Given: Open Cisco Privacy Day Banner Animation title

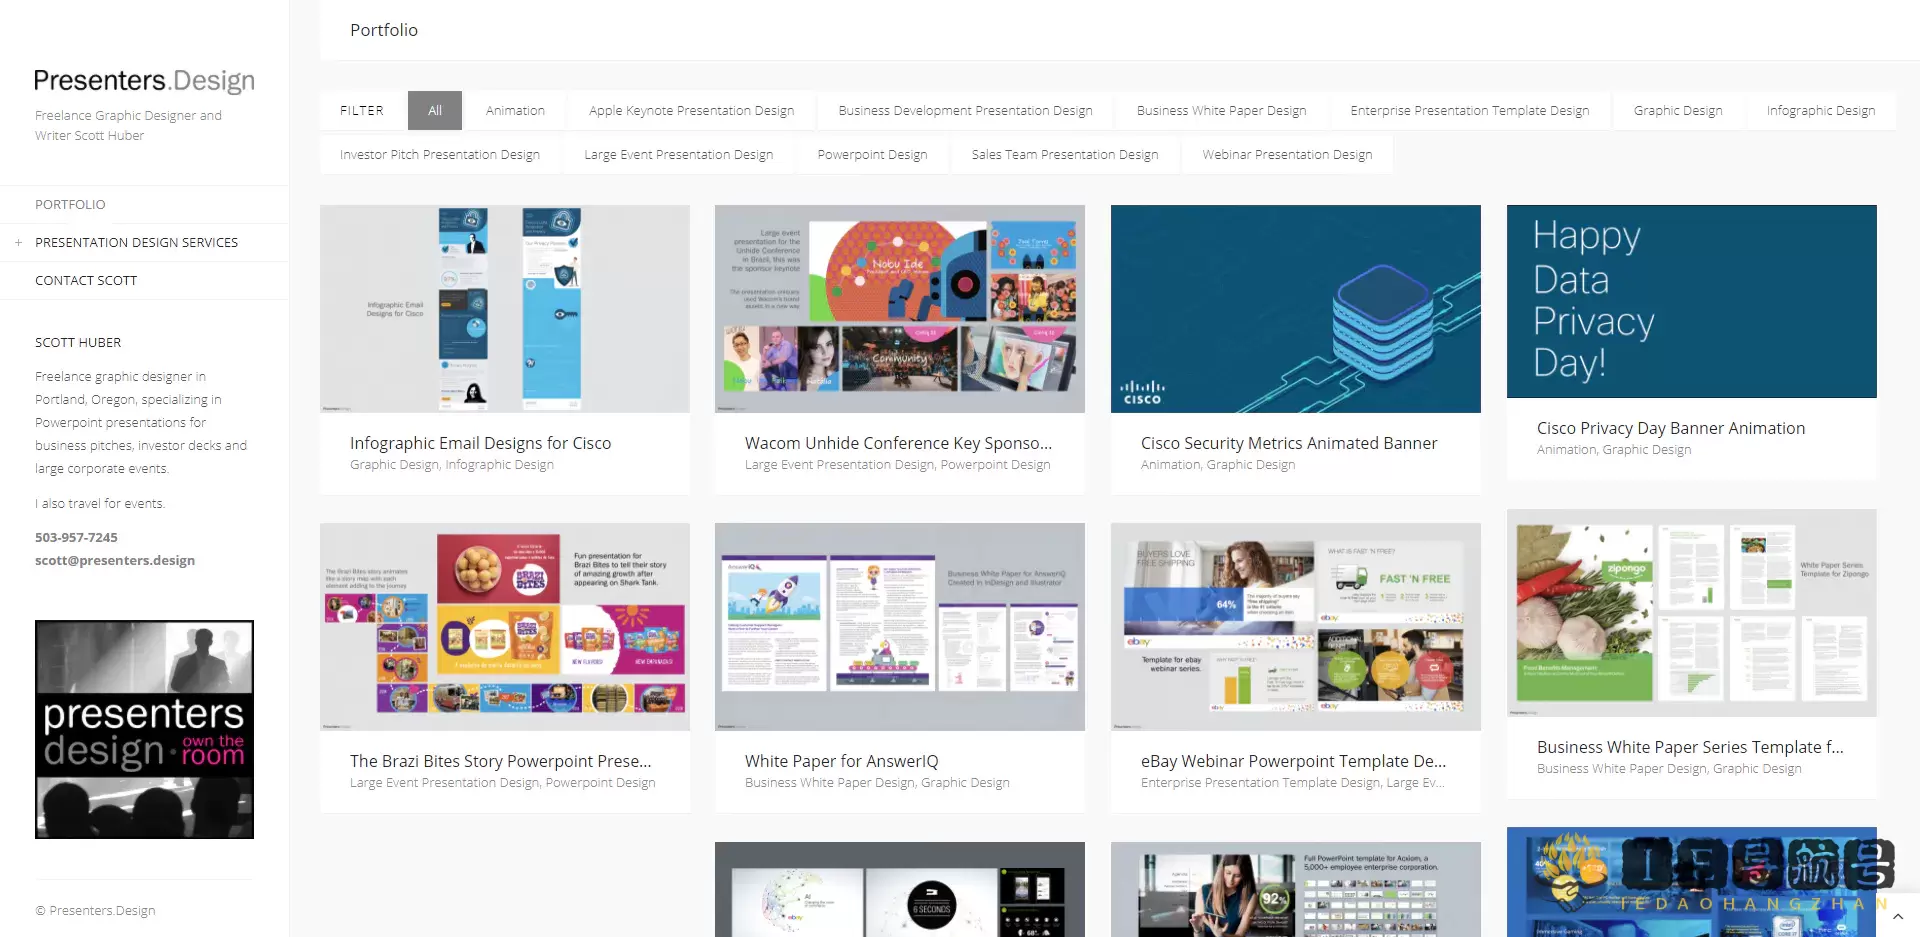Looking at the screenshot, I should click(x=1671, y=428).
